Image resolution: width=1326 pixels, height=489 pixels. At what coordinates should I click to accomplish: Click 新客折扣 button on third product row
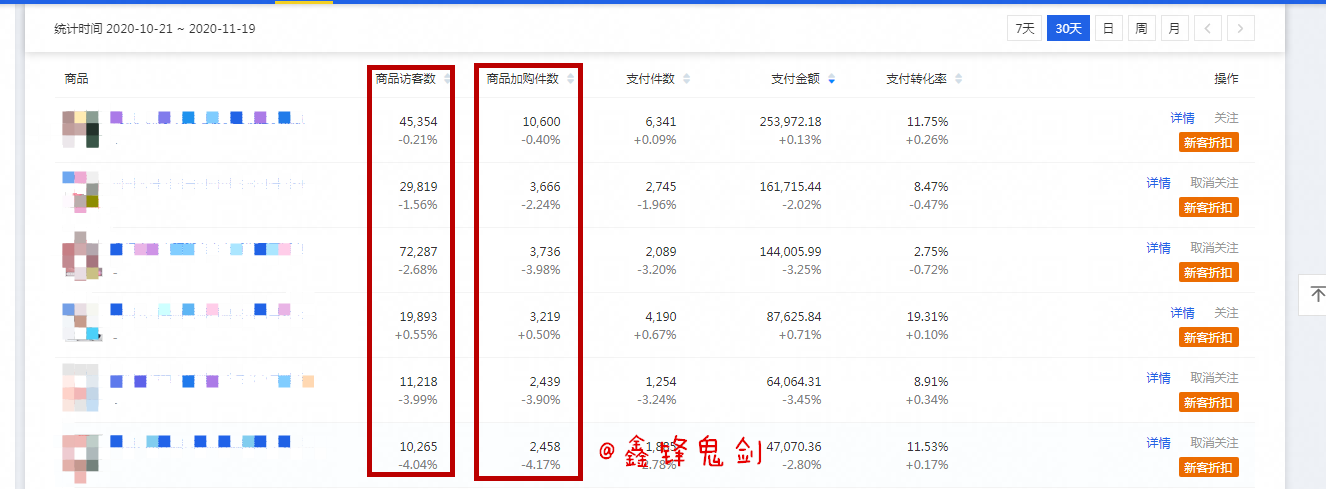[1209, 272]
